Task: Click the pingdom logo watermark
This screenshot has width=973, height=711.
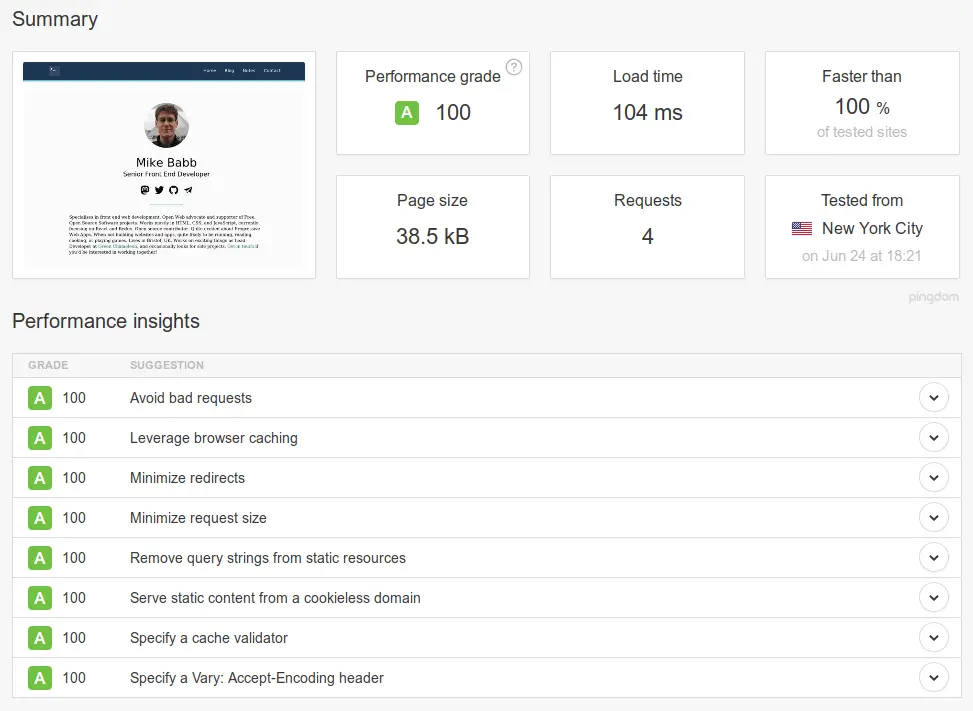Action: 933,297
